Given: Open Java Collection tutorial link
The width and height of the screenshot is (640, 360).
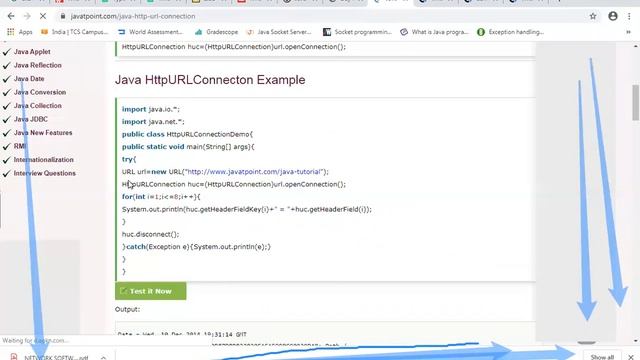Looking at the screenshot, I should coord(38,106).
